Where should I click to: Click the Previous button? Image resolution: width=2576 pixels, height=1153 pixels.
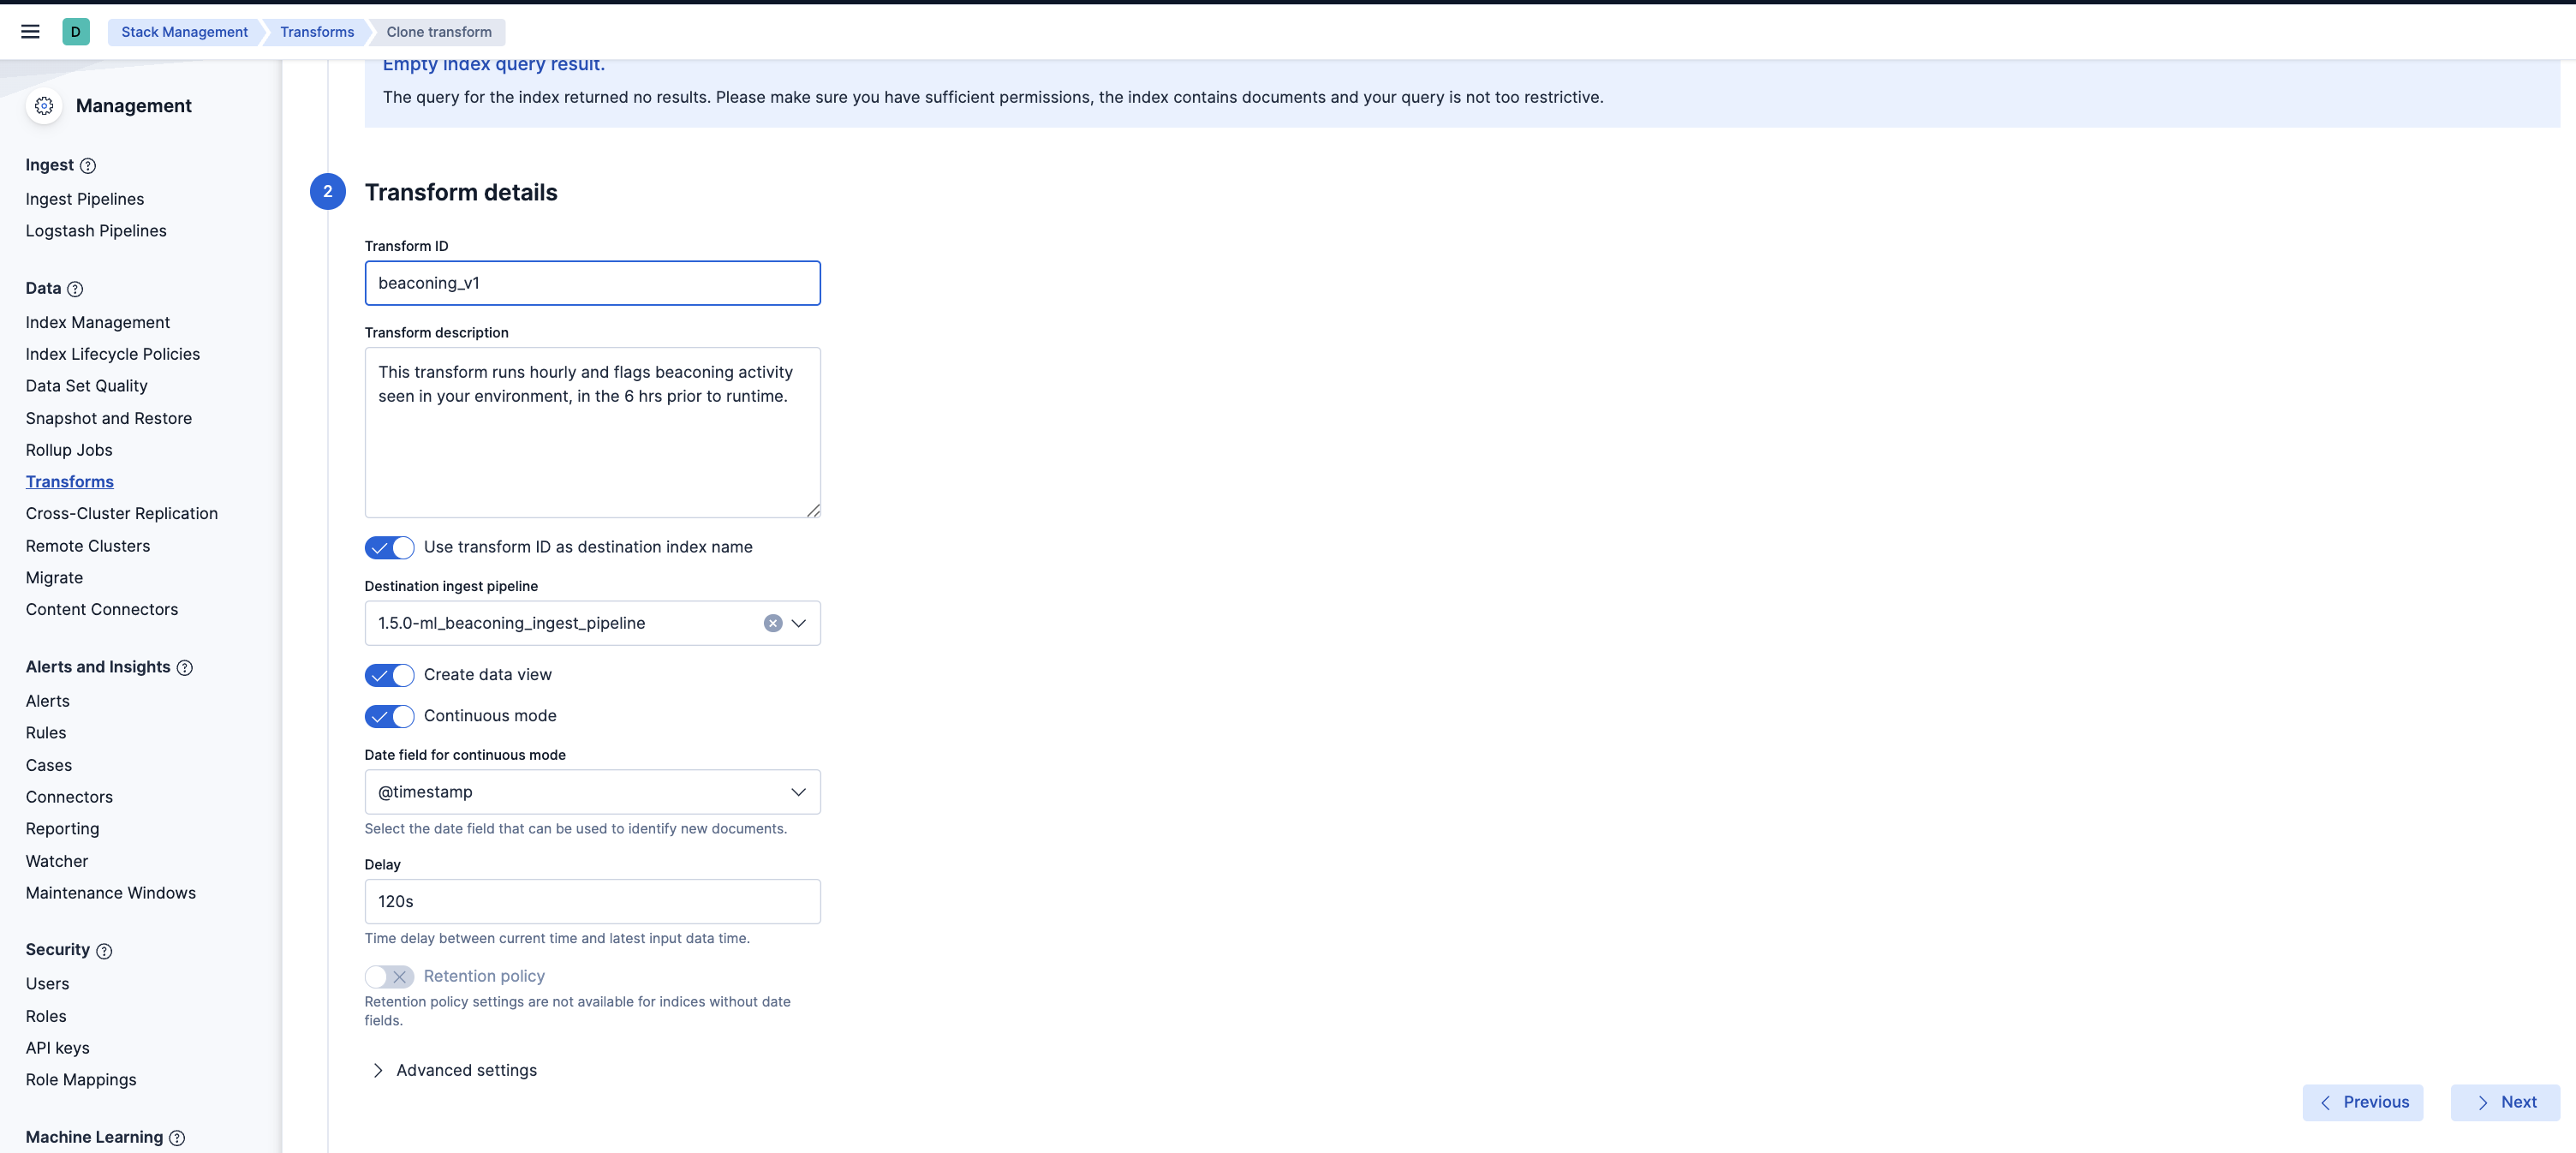click(2362, 1102)
